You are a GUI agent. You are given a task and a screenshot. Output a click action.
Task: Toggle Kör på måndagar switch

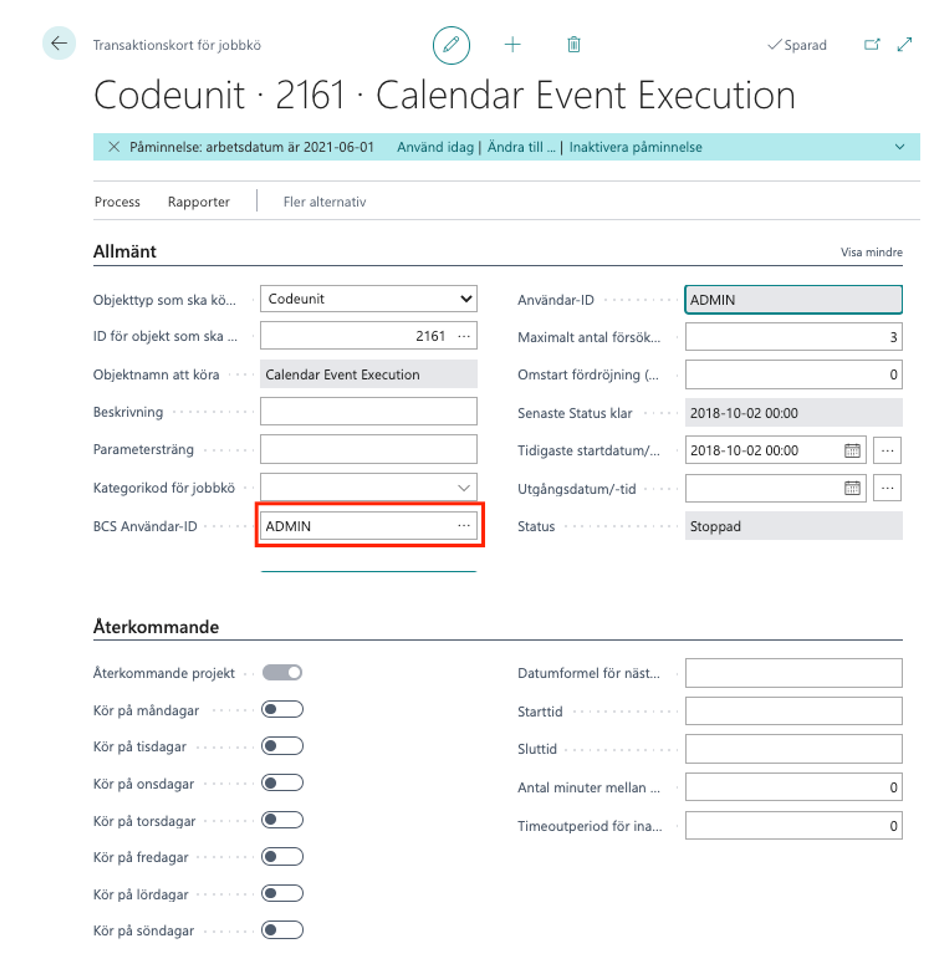coord(282,710)
